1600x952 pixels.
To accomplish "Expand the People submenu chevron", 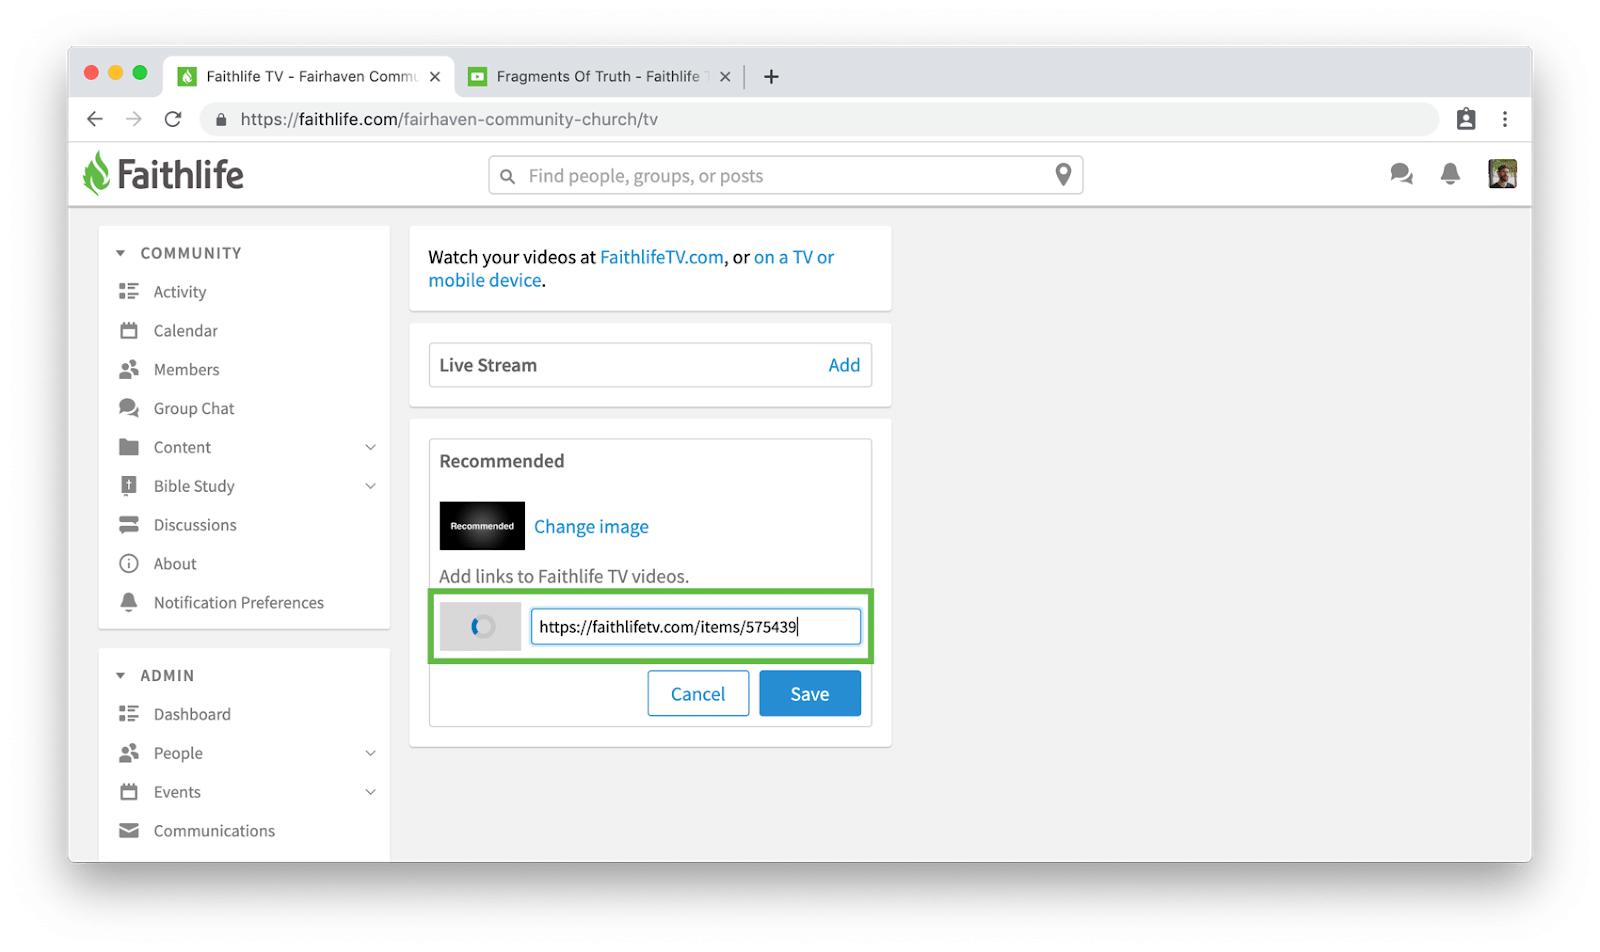I will (x=370, y=753).
